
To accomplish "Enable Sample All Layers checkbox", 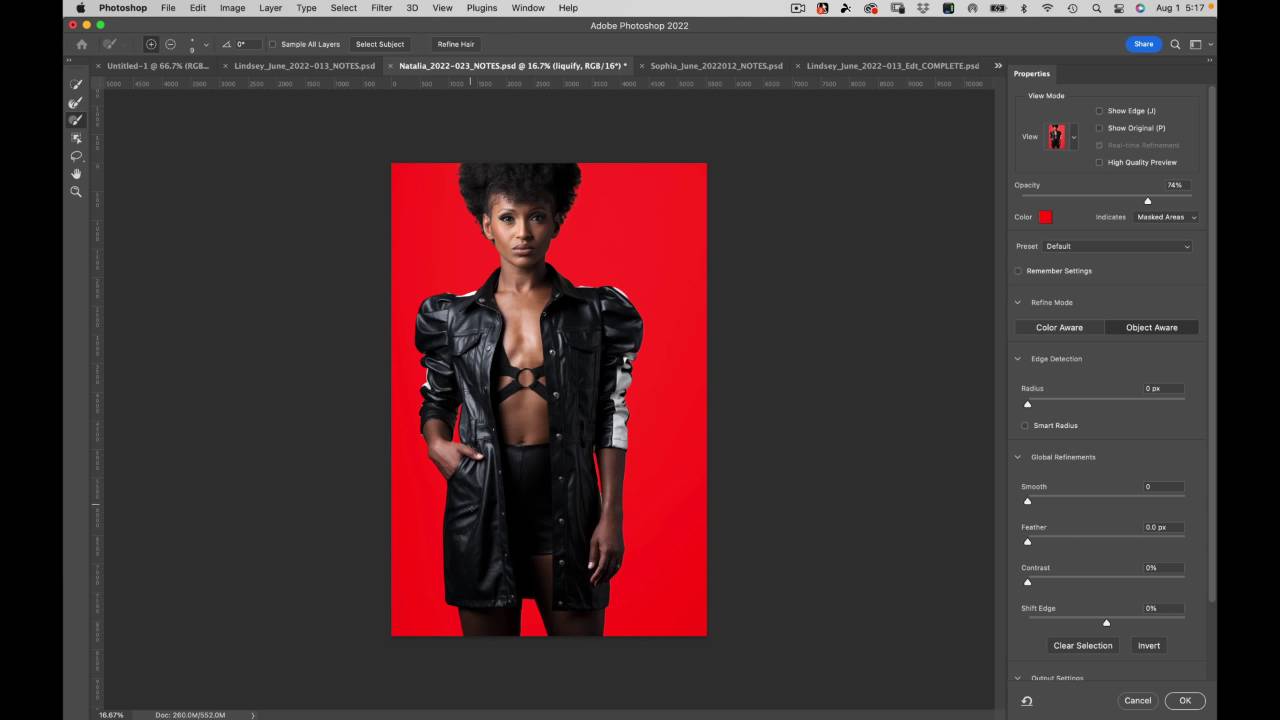I will [x=272, y=44].
